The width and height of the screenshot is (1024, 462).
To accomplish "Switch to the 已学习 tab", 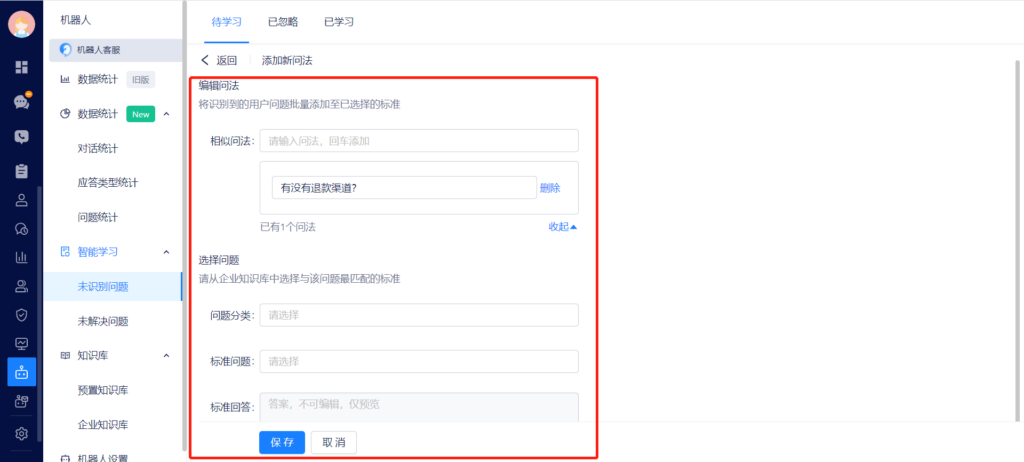I will (x=339, y=22).
